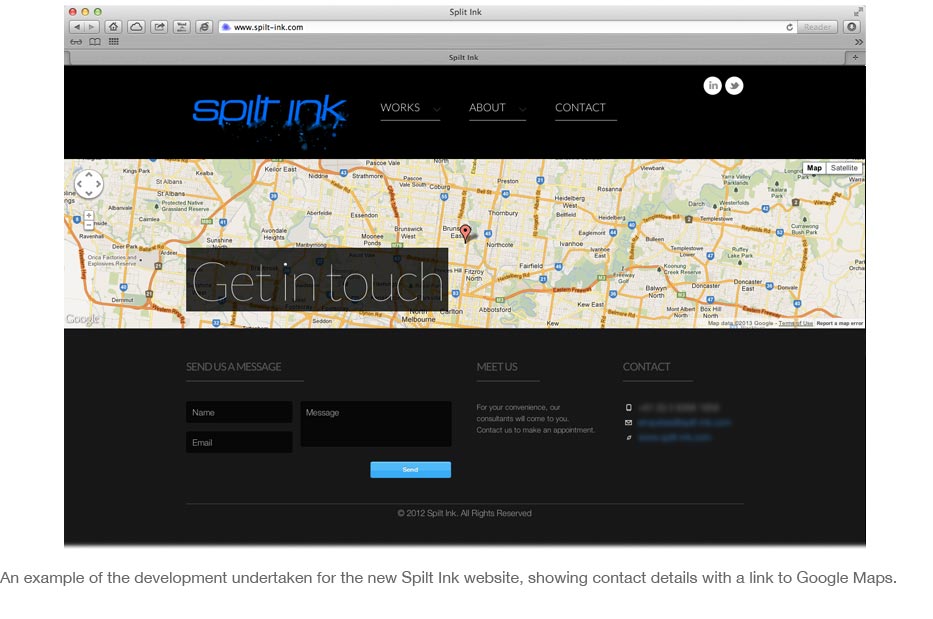Zoom out the map with minus
The width and height of the screenshot is (933, 619).
point(89,225)
